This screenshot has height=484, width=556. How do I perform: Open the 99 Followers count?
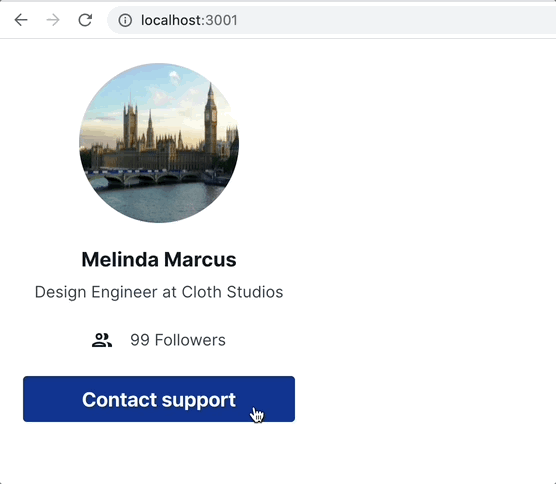(178, 340)
